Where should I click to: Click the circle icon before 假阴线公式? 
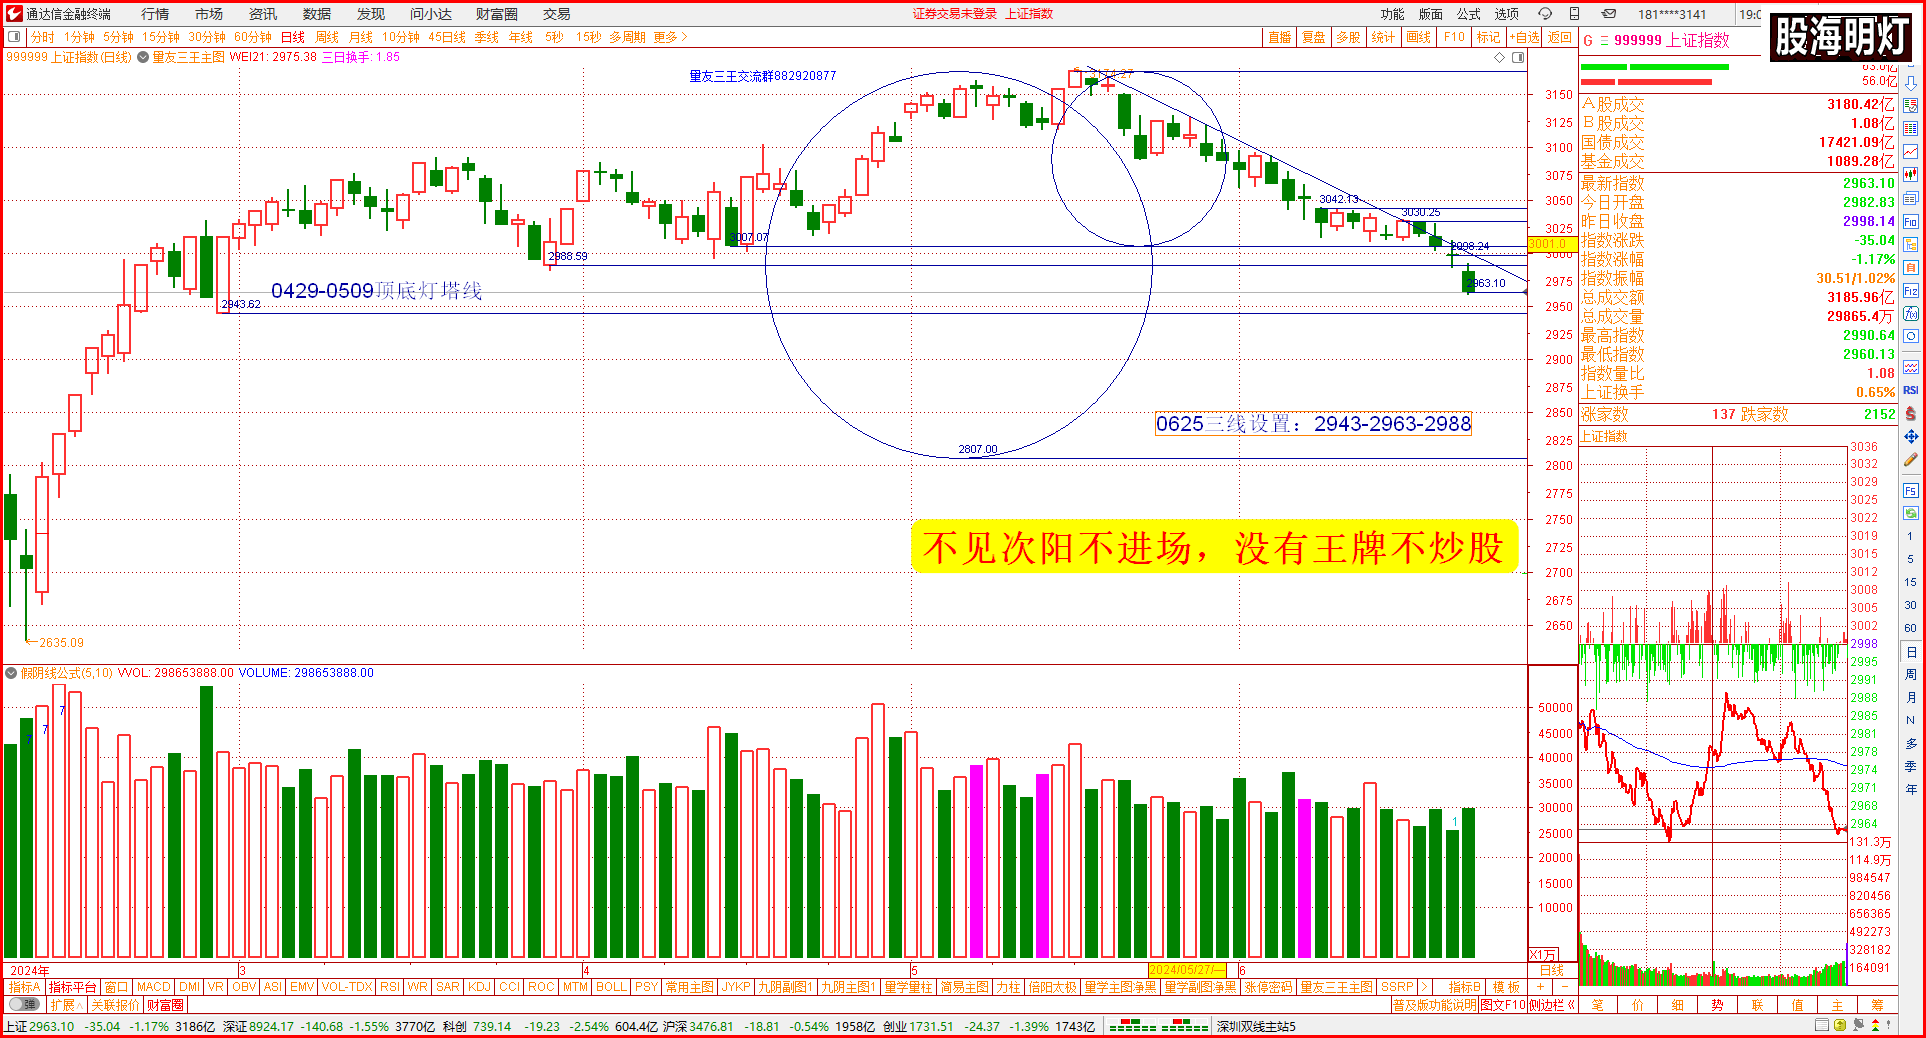[11, 673]
